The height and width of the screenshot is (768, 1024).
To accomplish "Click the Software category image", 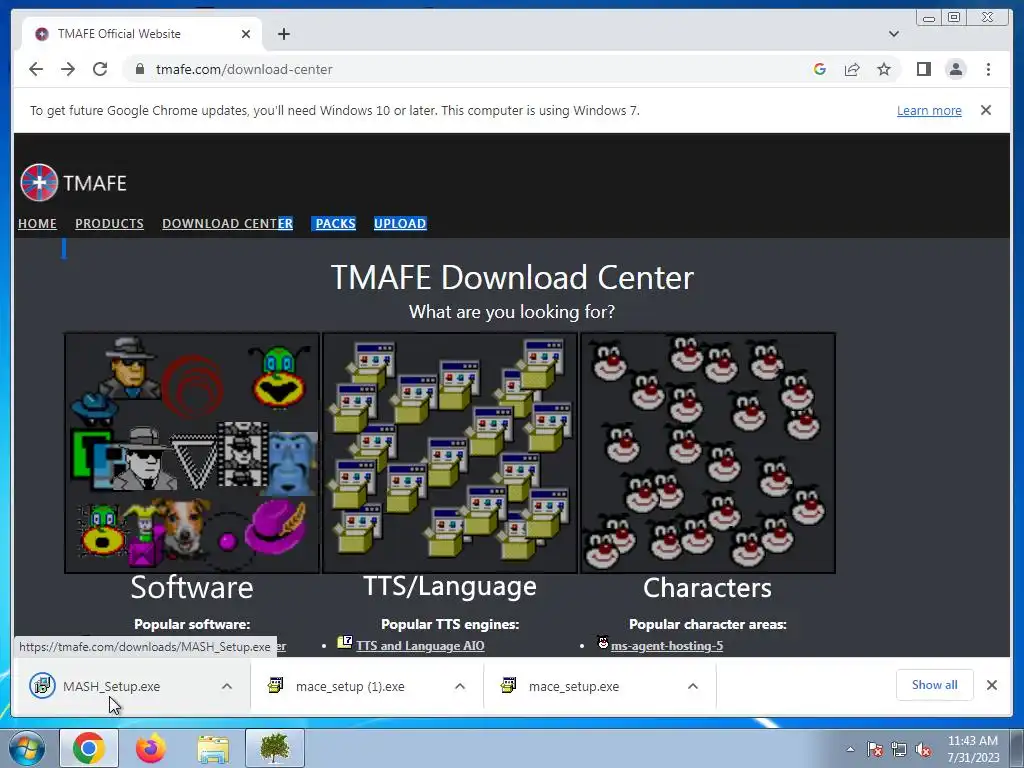I will (192, 453).
